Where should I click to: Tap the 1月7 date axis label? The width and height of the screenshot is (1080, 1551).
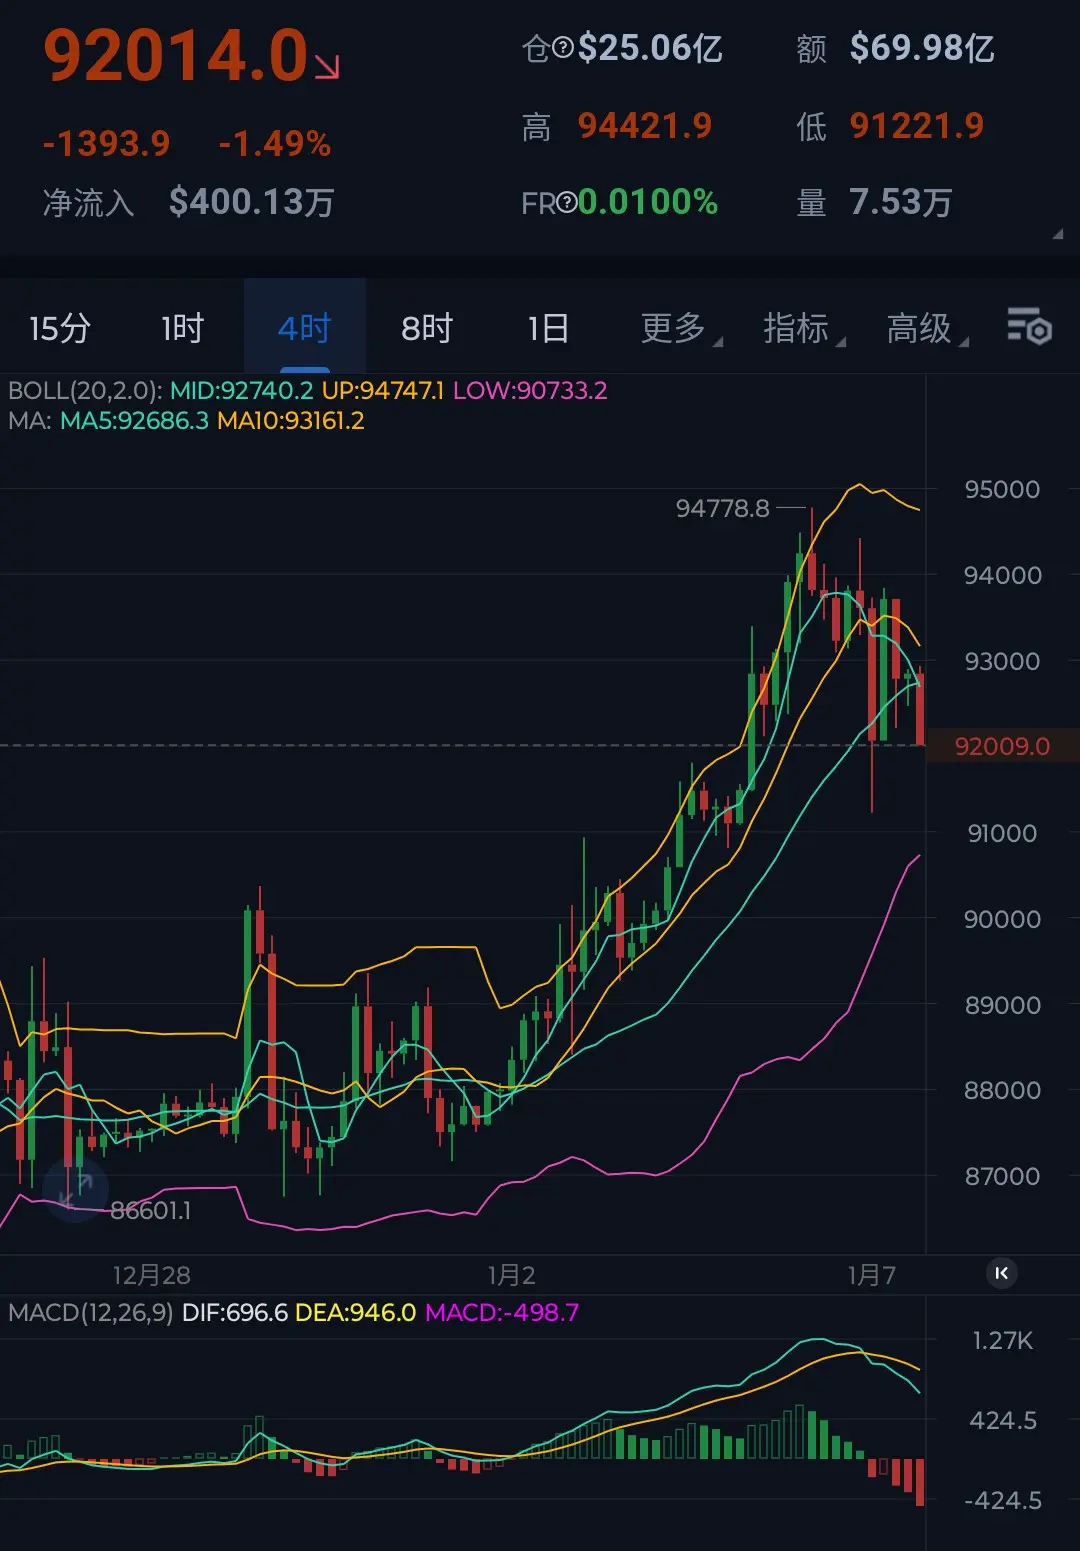[x=872, y=1275]
